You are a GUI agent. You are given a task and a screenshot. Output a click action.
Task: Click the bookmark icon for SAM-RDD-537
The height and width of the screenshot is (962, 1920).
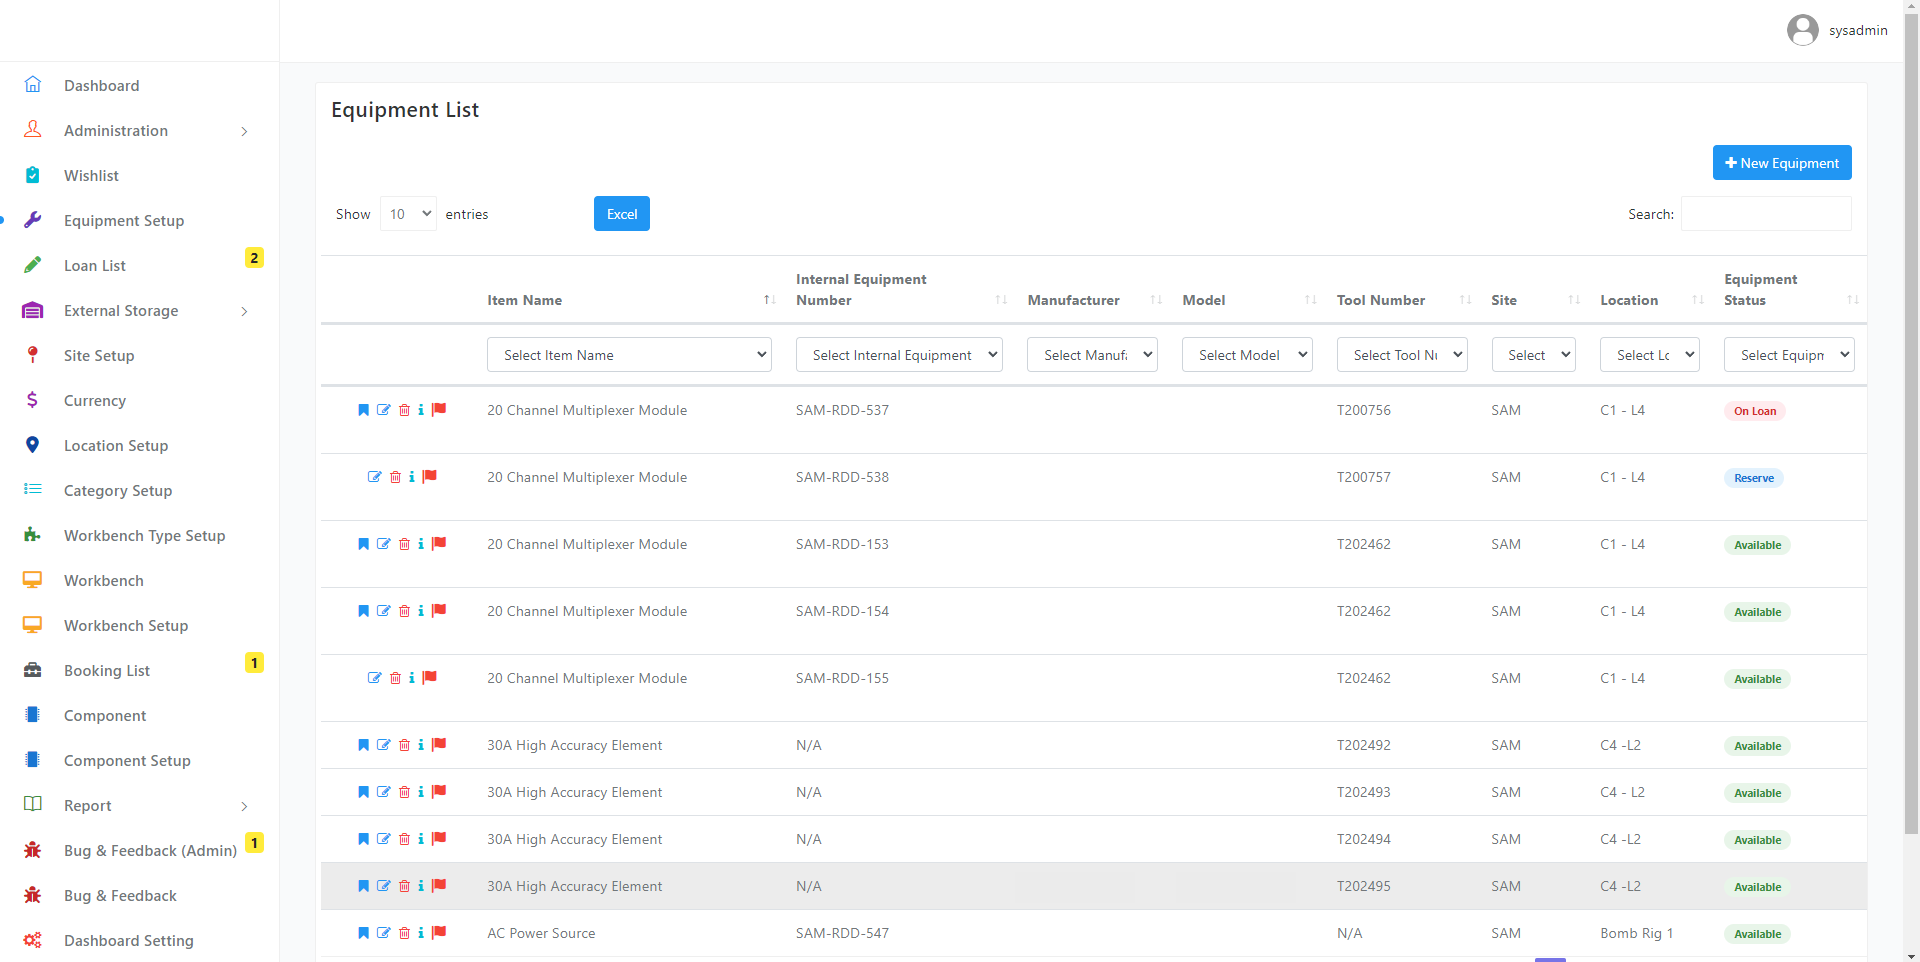pyautogui.click(x=363, y=410)
